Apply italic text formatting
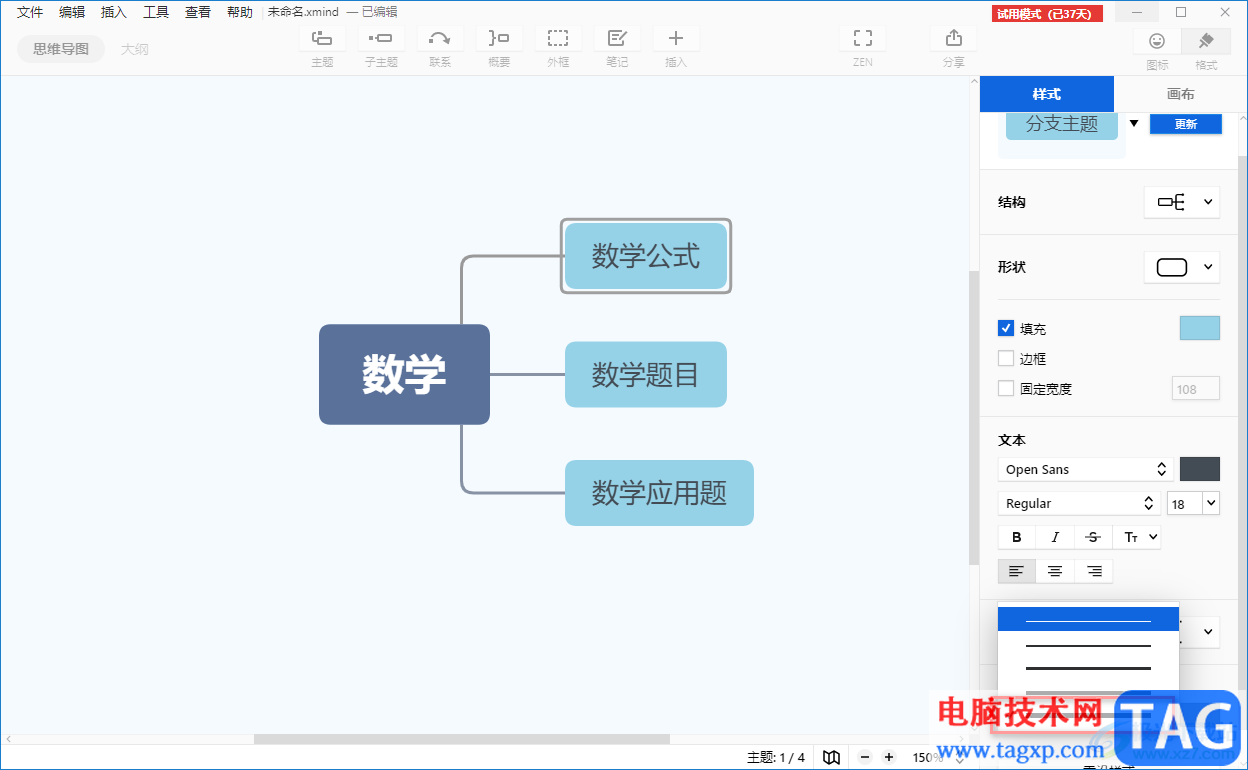This screenshot has height=770, width=1248. coord(1055,537)
